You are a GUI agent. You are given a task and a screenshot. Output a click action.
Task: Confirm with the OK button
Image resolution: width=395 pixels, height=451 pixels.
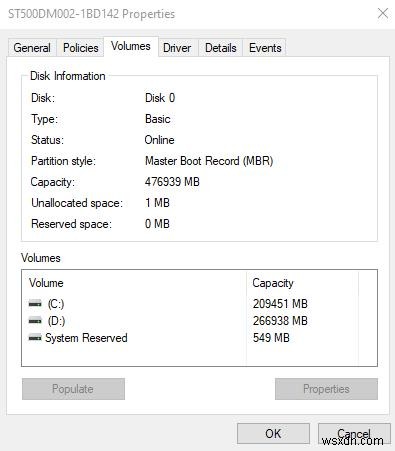pyautogui.click(x=273, y=434)
